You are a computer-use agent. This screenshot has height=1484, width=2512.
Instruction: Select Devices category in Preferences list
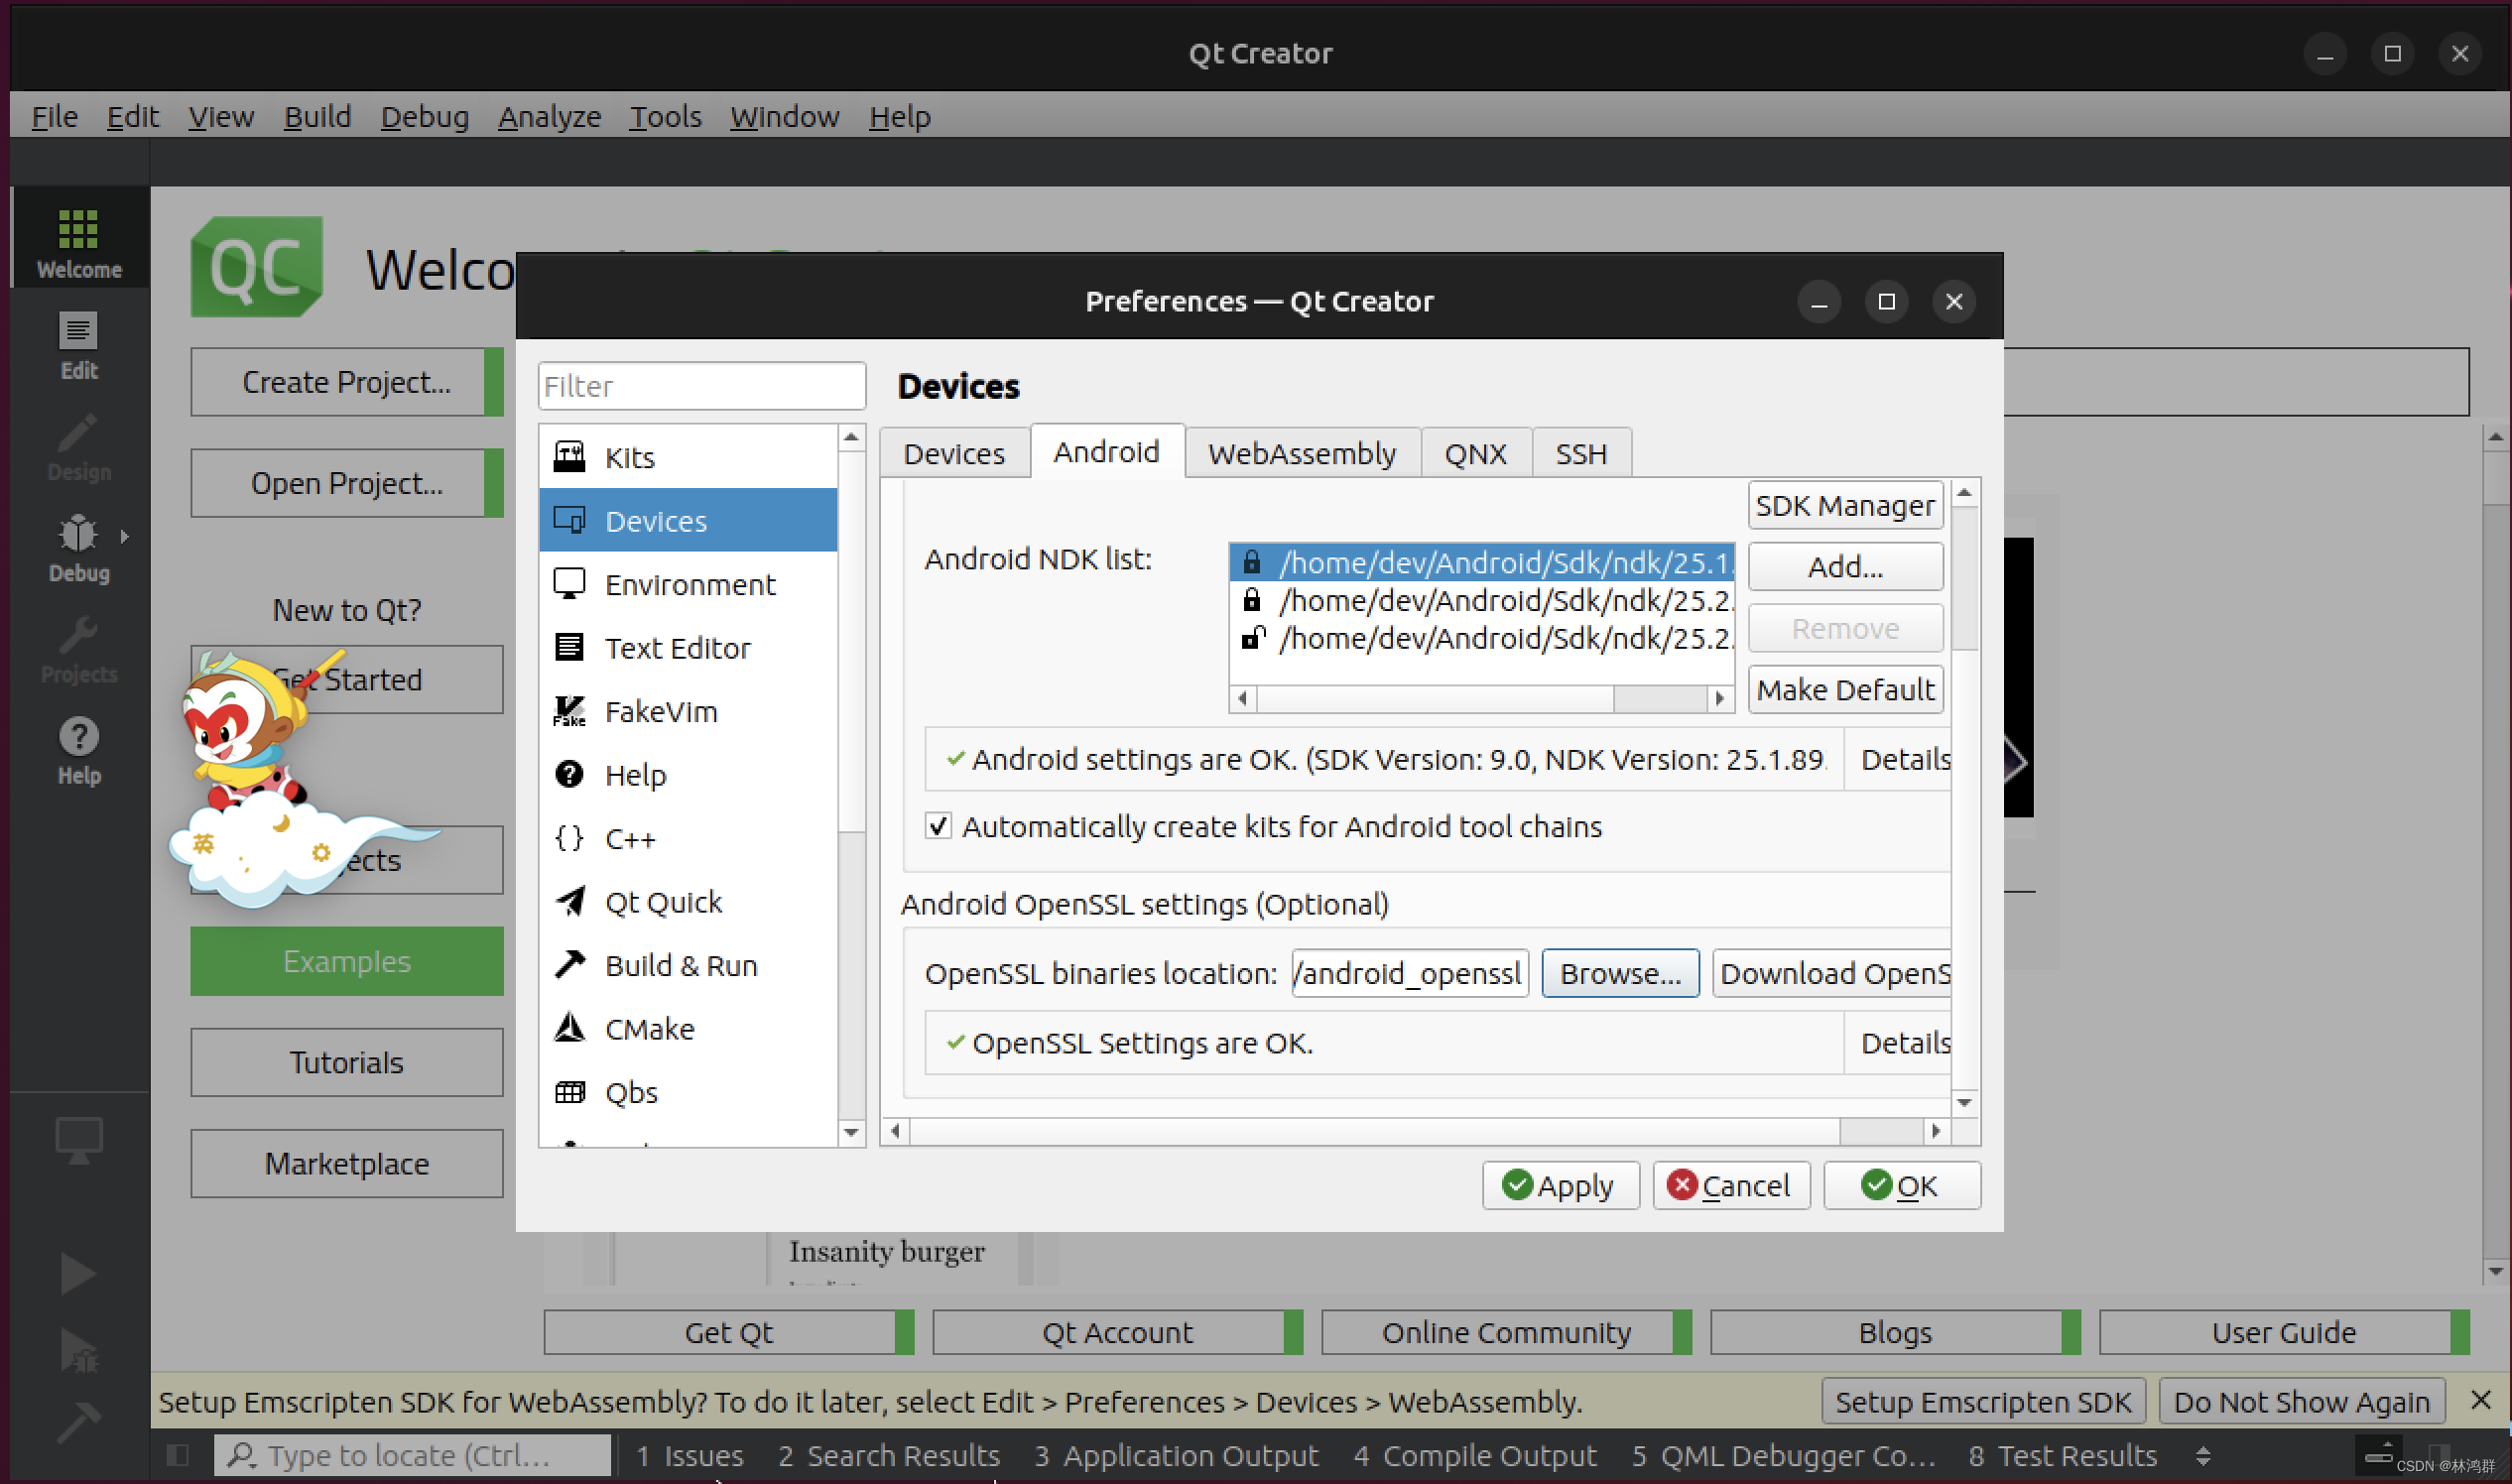point(688,521)
